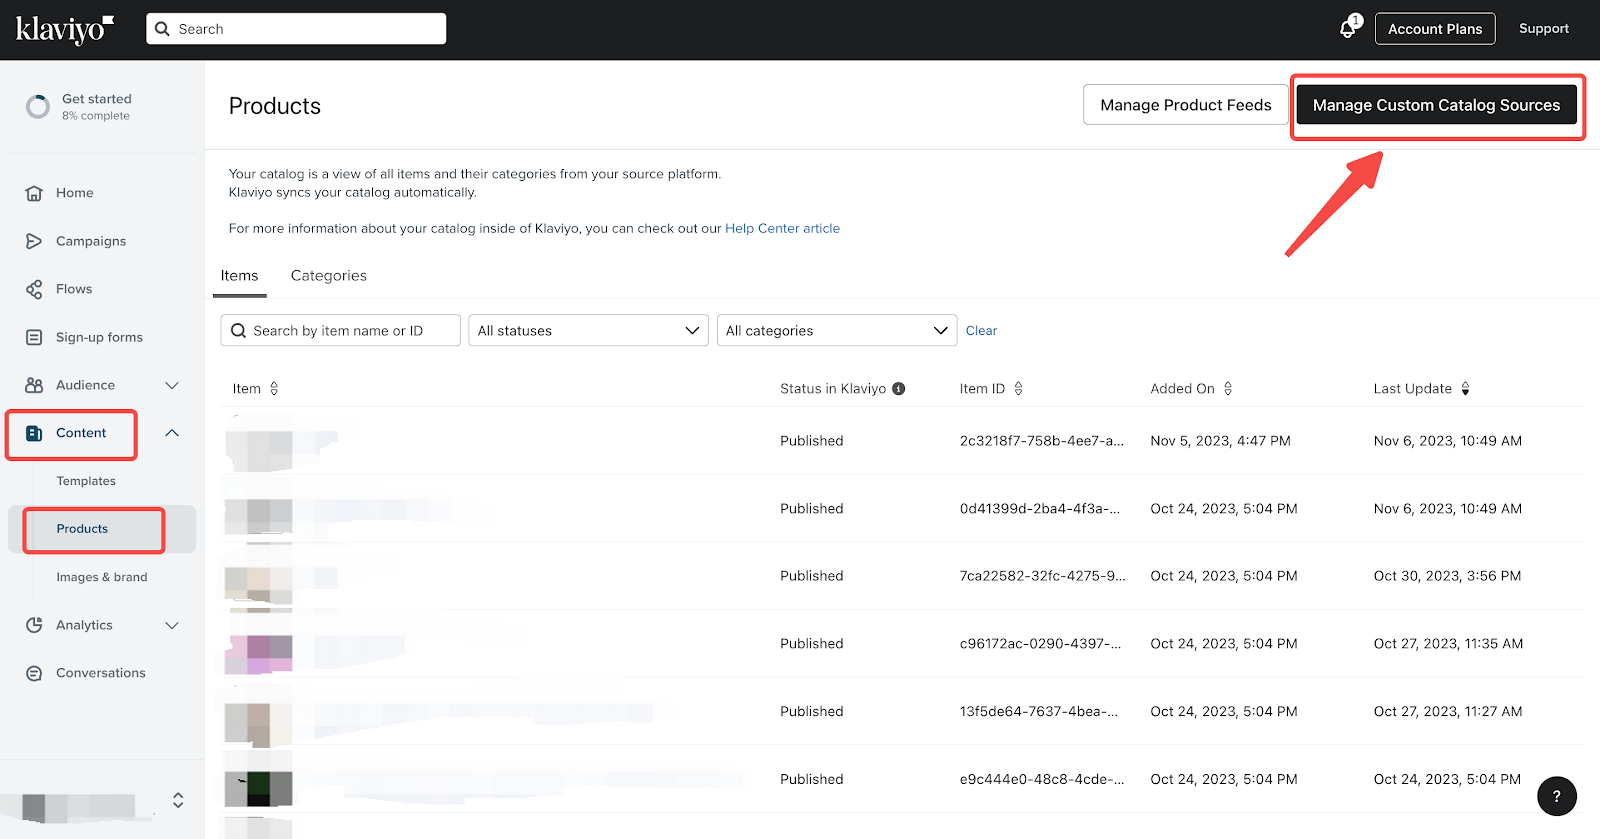Screen dimensions: 1600x839
Task: Toggle Last Update sort order
Action: point(1465,389)
